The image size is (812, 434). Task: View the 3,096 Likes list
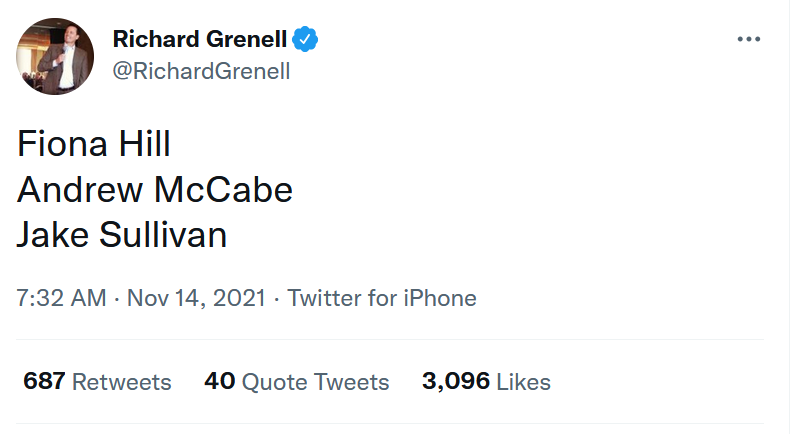click(x=486, y=382)
